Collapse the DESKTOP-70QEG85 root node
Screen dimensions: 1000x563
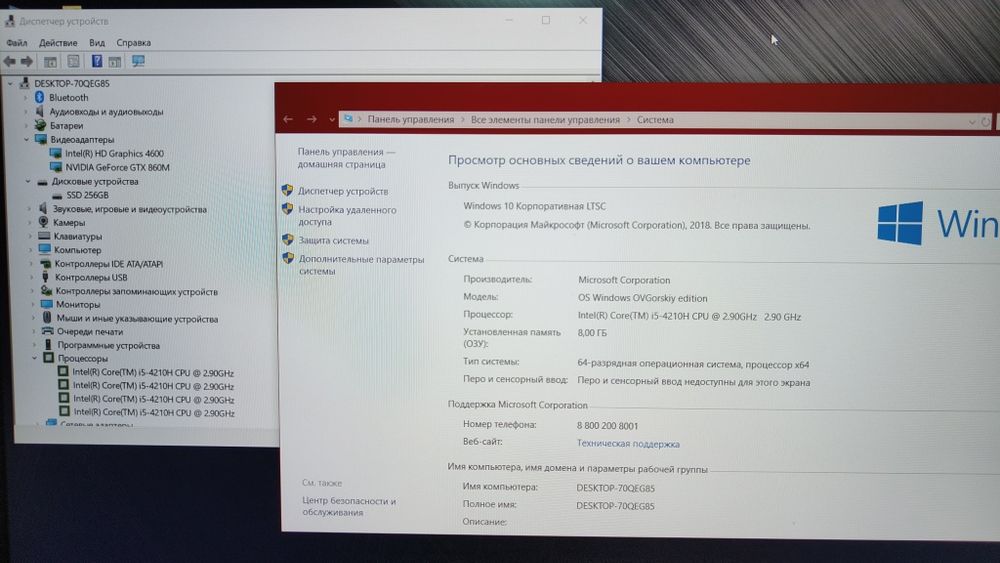[x=10, y=84]
